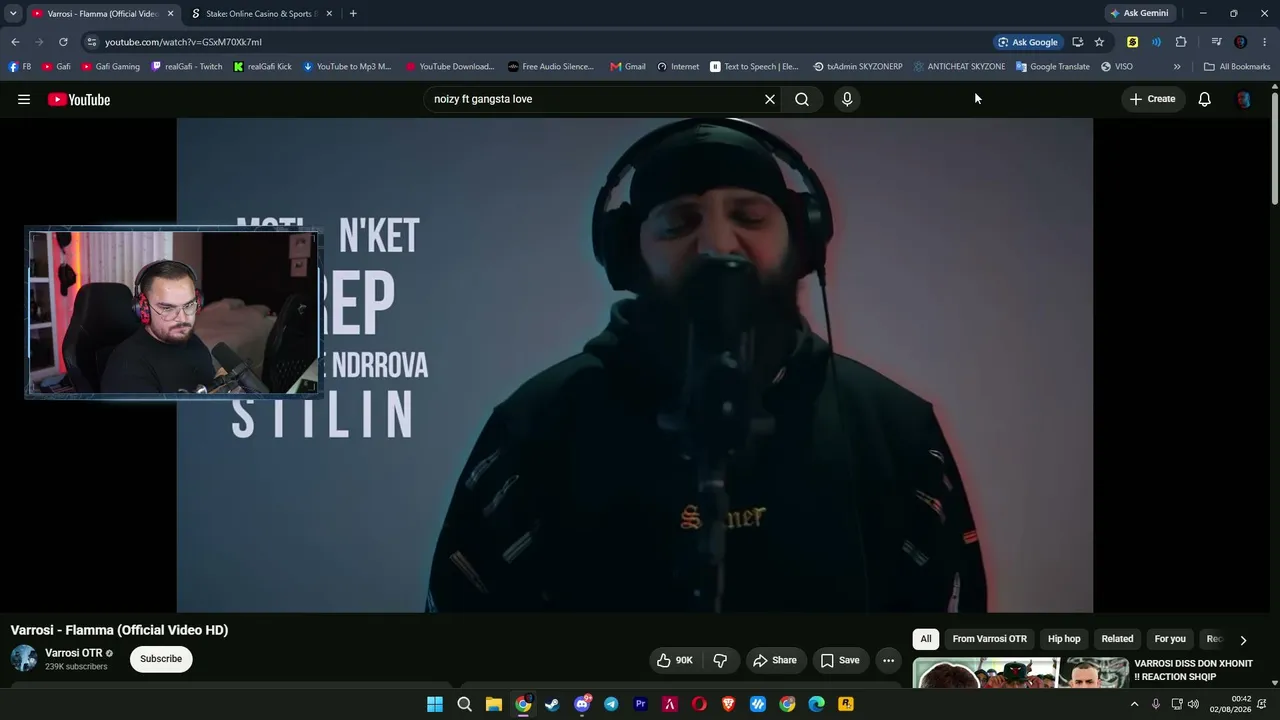Screen dimensions: 1280x720
Task: Pause the video by clicking the player
Action: coord(635,365)
